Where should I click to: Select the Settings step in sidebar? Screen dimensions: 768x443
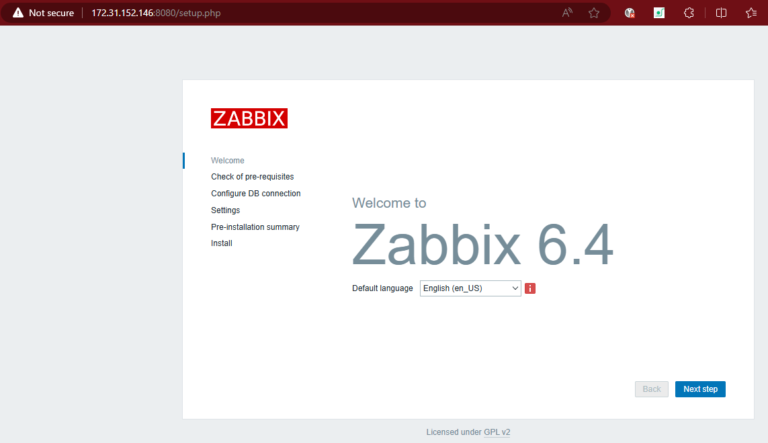click(225, 210)
